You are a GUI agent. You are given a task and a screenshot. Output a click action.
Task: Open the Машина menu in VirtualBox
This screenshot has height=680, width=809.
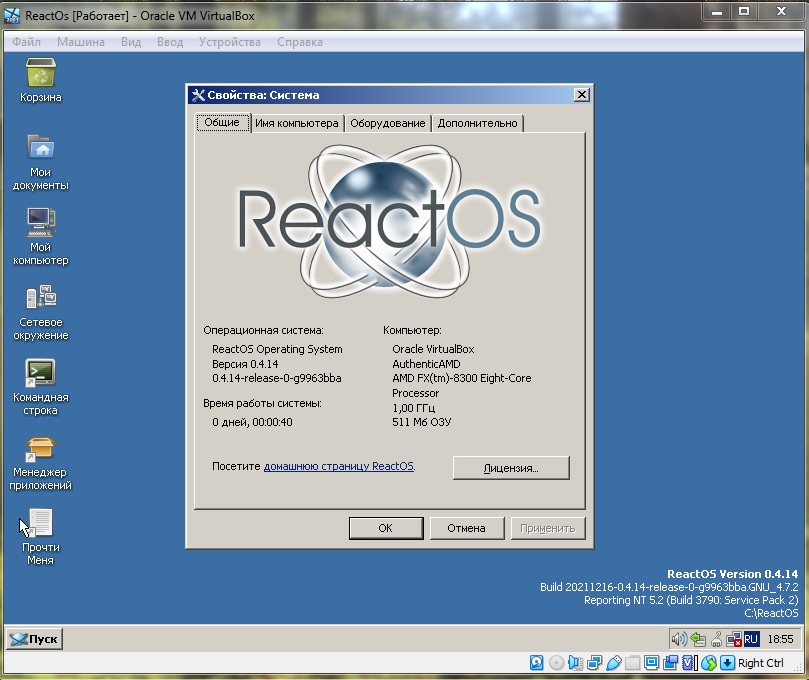click(80, 42)
